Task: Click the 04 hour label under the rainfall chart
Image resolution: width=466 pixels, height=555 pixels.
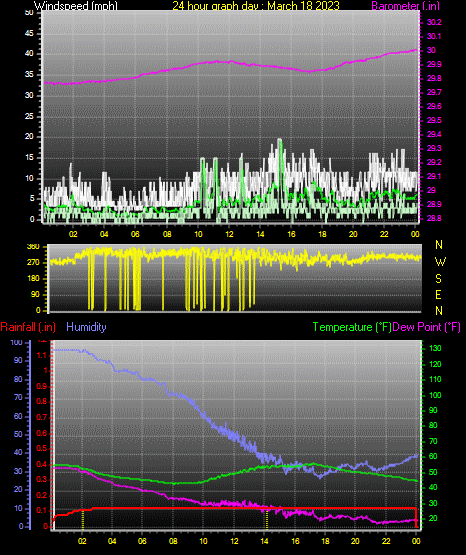Action: [x=112, y=541]
